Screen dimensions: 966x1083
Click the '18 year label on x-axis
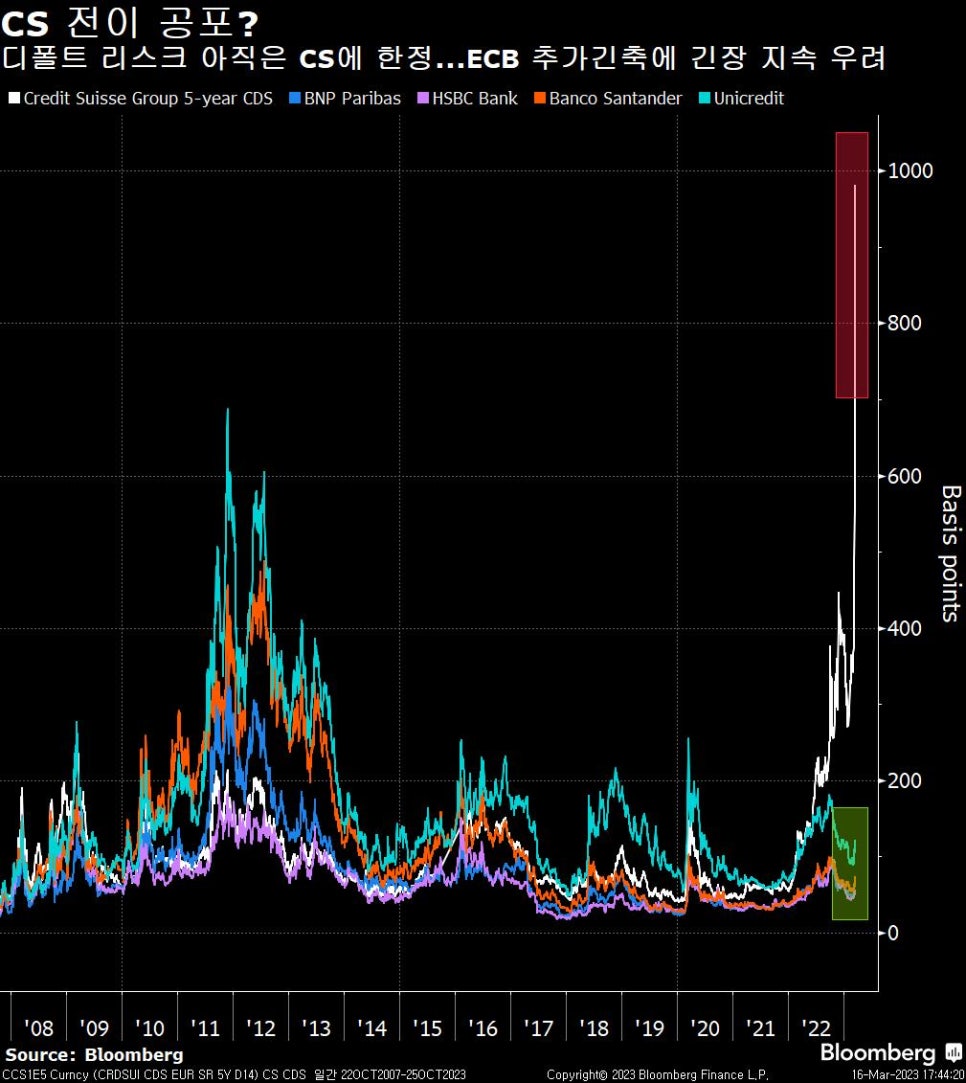pyautogui.click(x=594, y=1028)
